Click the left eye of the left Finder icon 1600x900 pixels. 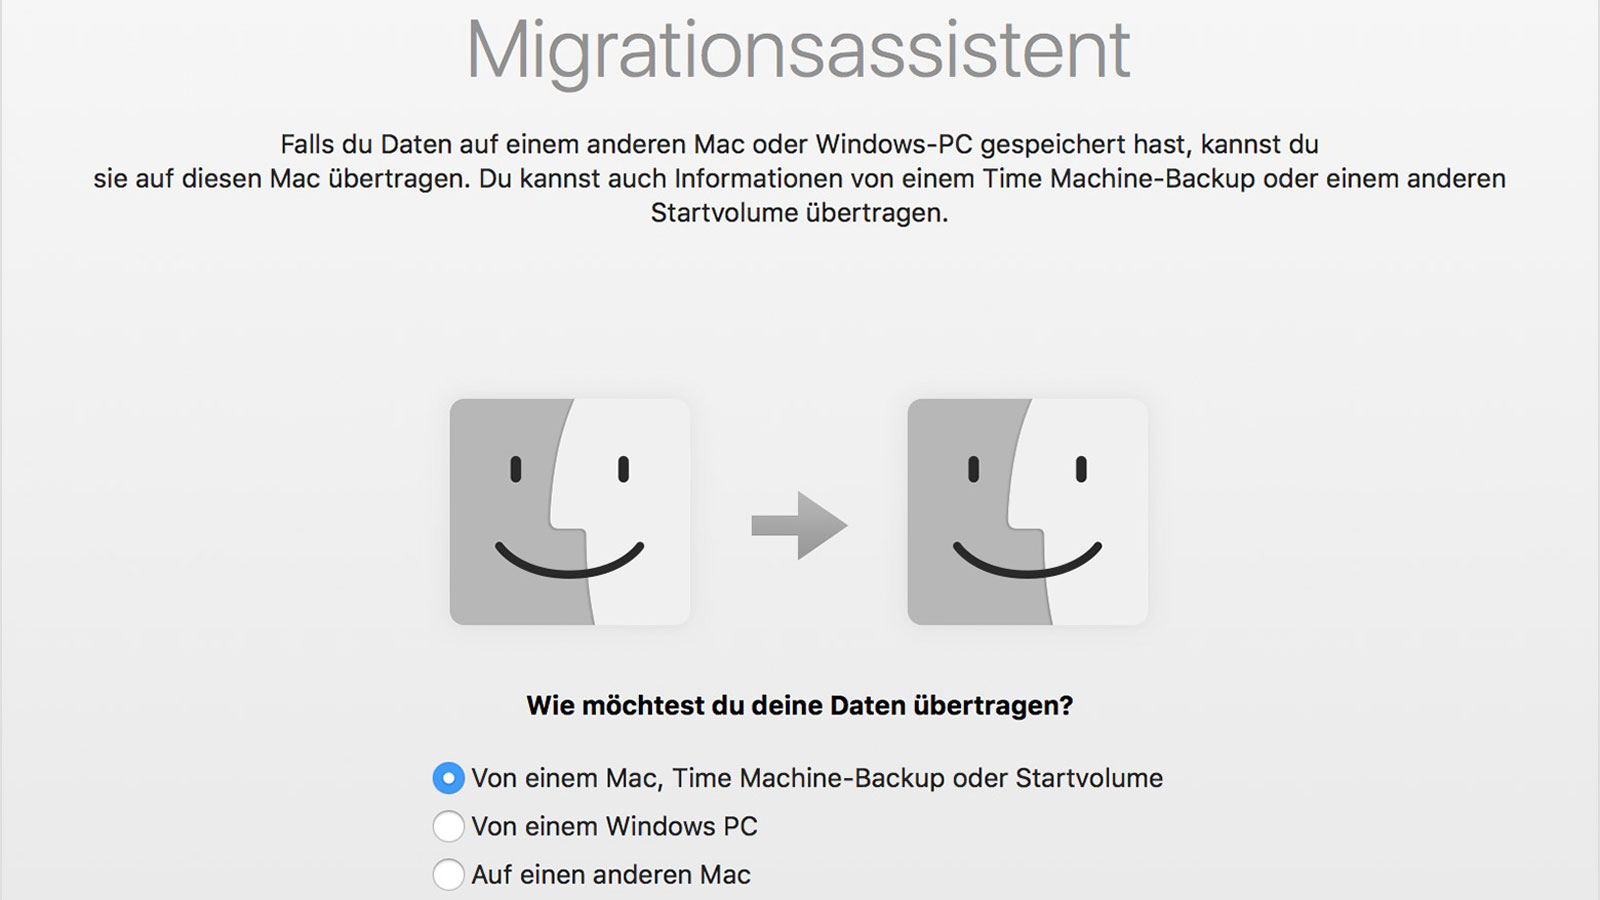tap(516, 468)
